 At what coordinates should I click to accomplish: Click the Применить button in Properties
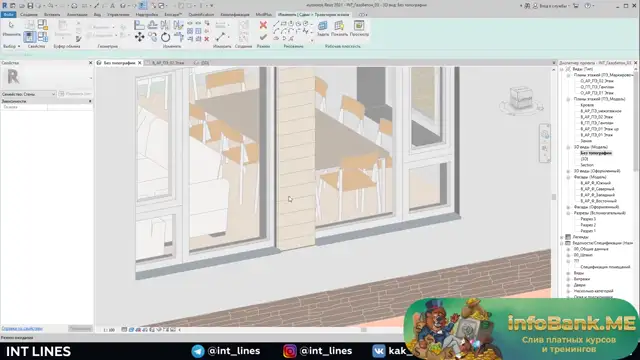80,328
